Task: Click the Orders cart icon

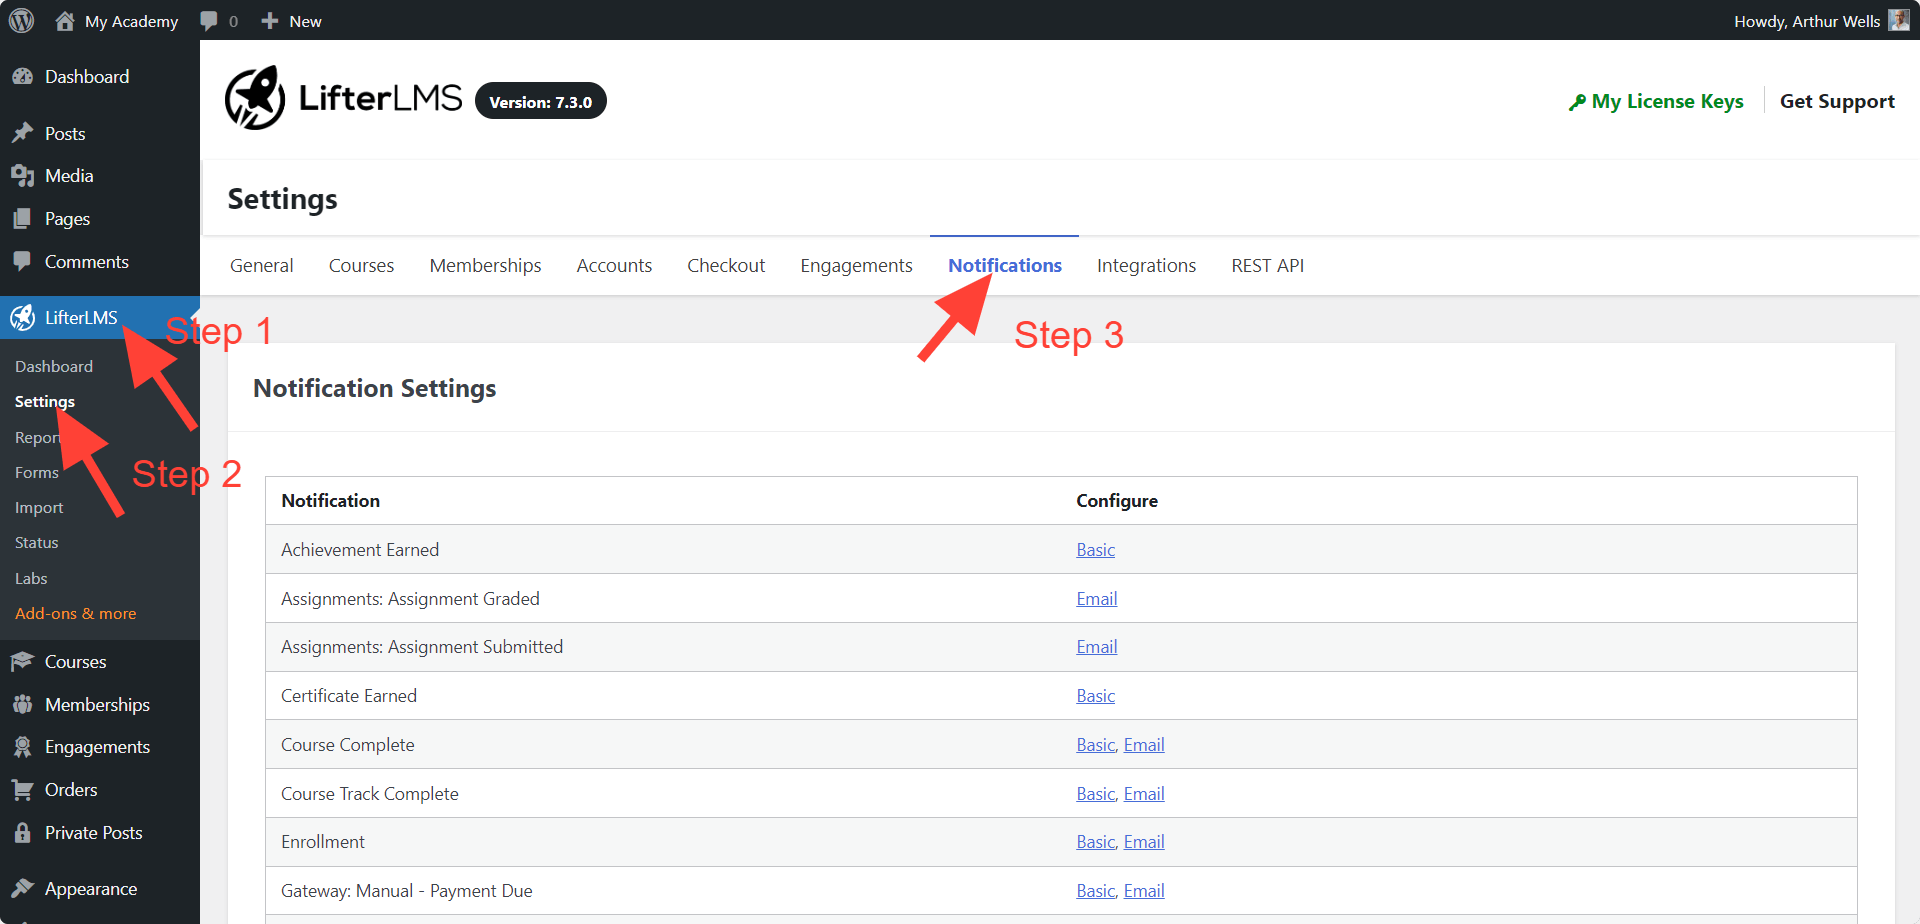Action: coord(22,790)
